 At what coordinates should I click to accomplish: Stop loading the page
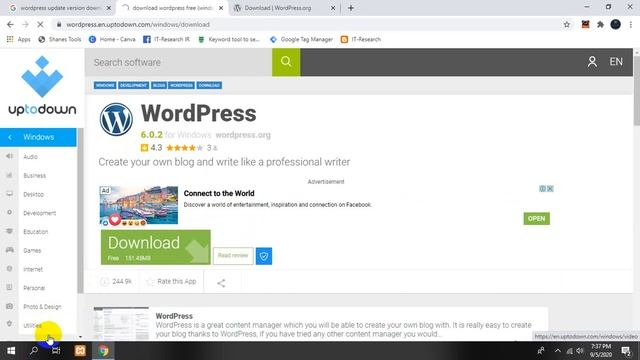pos(40,24)
